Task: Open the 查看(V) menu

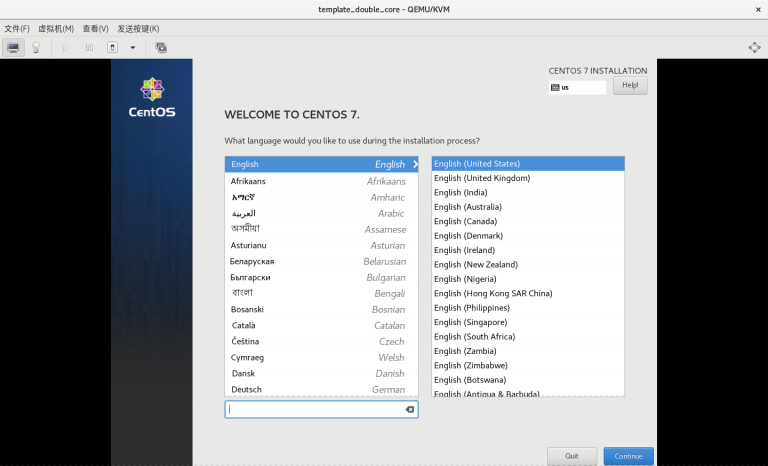Action: click(95, 28)
